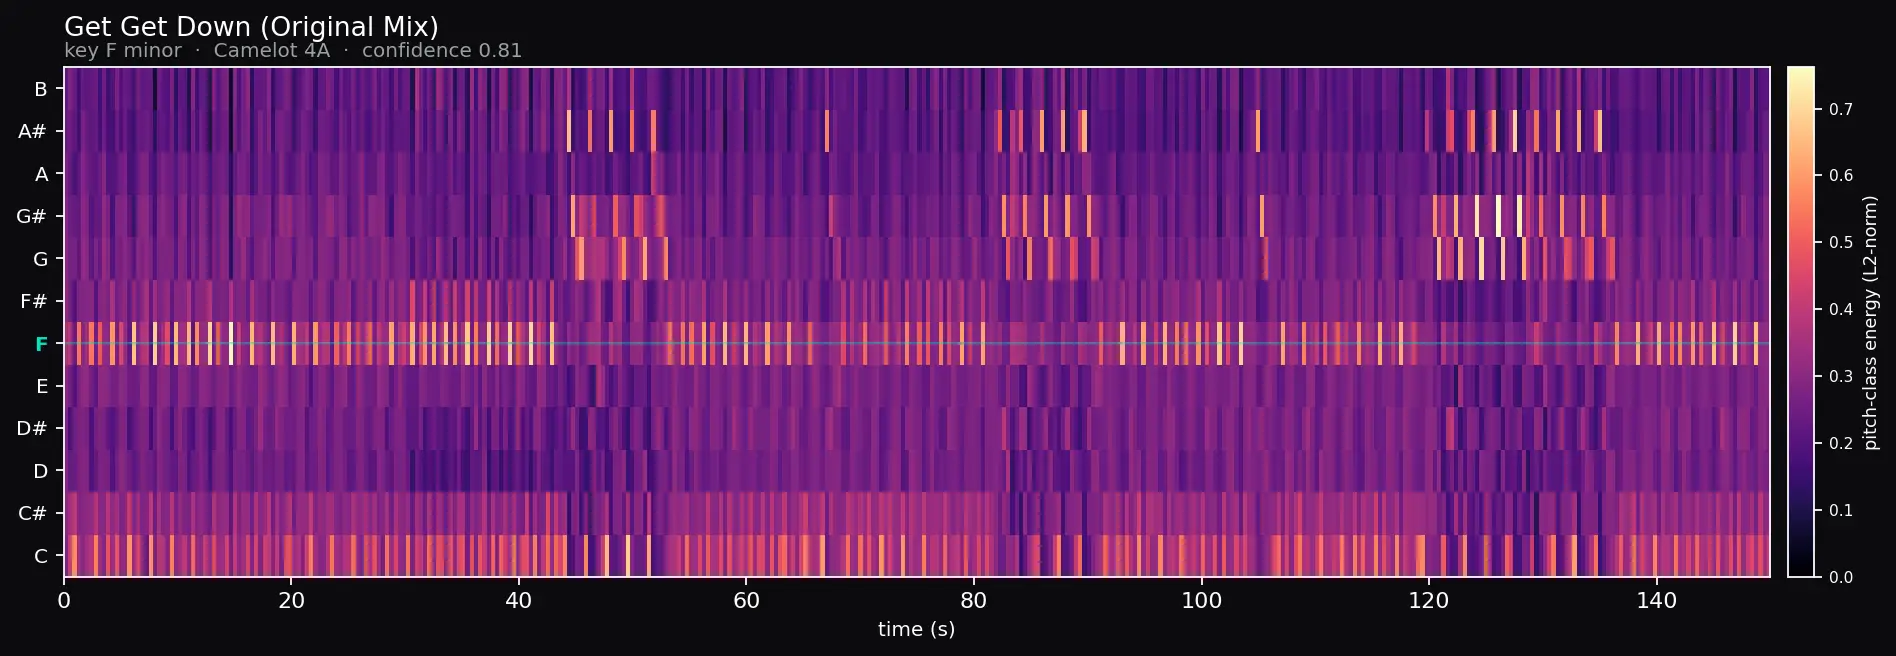The height and width of the screenshot is (656, 1896).
Task: Click the 140 tick on time axis
Action: [x=1656, y=600]
